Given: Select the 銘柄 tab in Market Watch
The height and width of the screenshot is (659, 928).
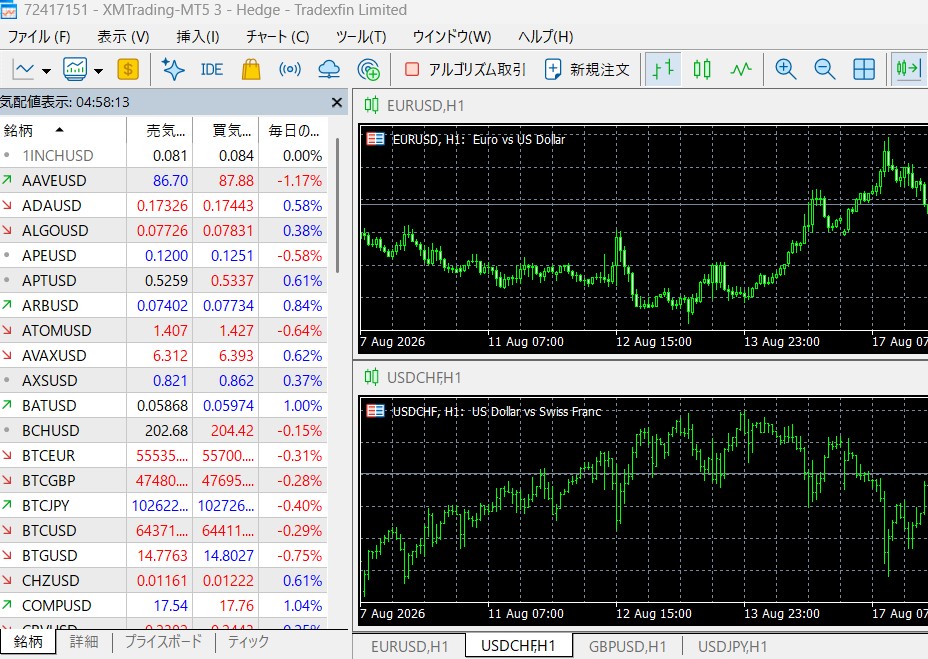Looking at the screenshot, I should tap(28, 642).
